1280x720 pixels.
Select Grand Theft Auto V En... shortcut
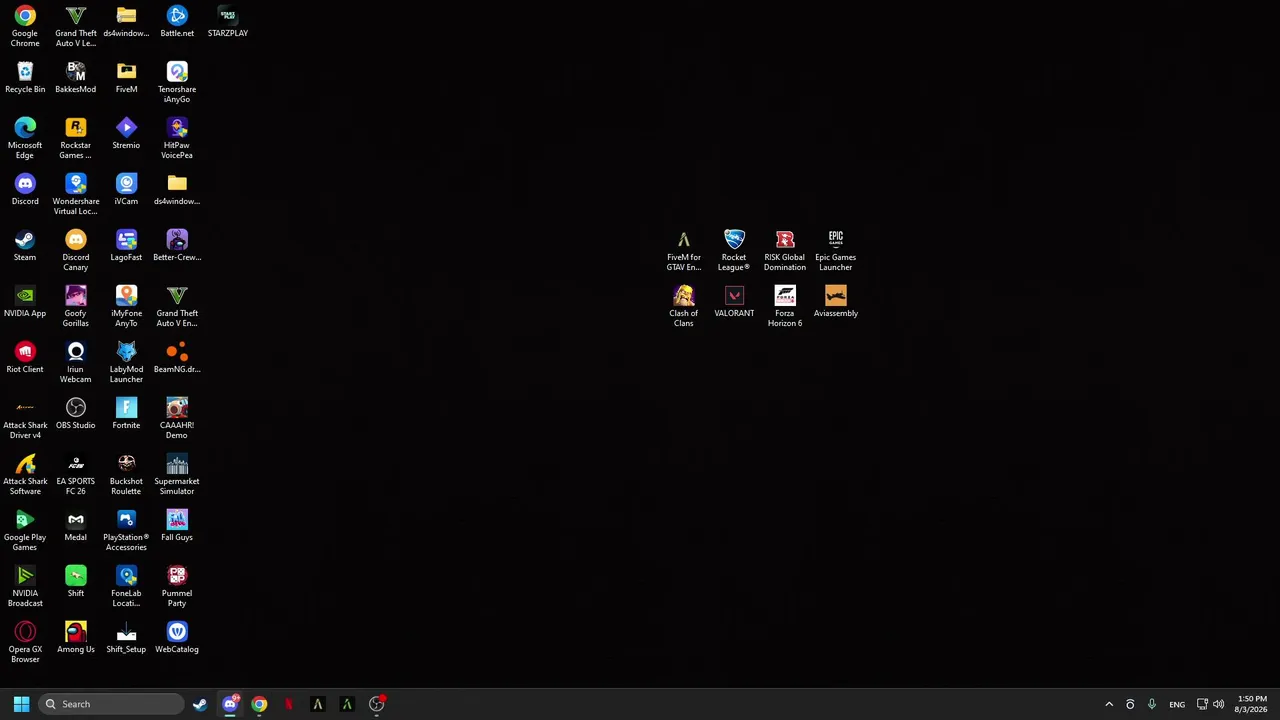177,306
